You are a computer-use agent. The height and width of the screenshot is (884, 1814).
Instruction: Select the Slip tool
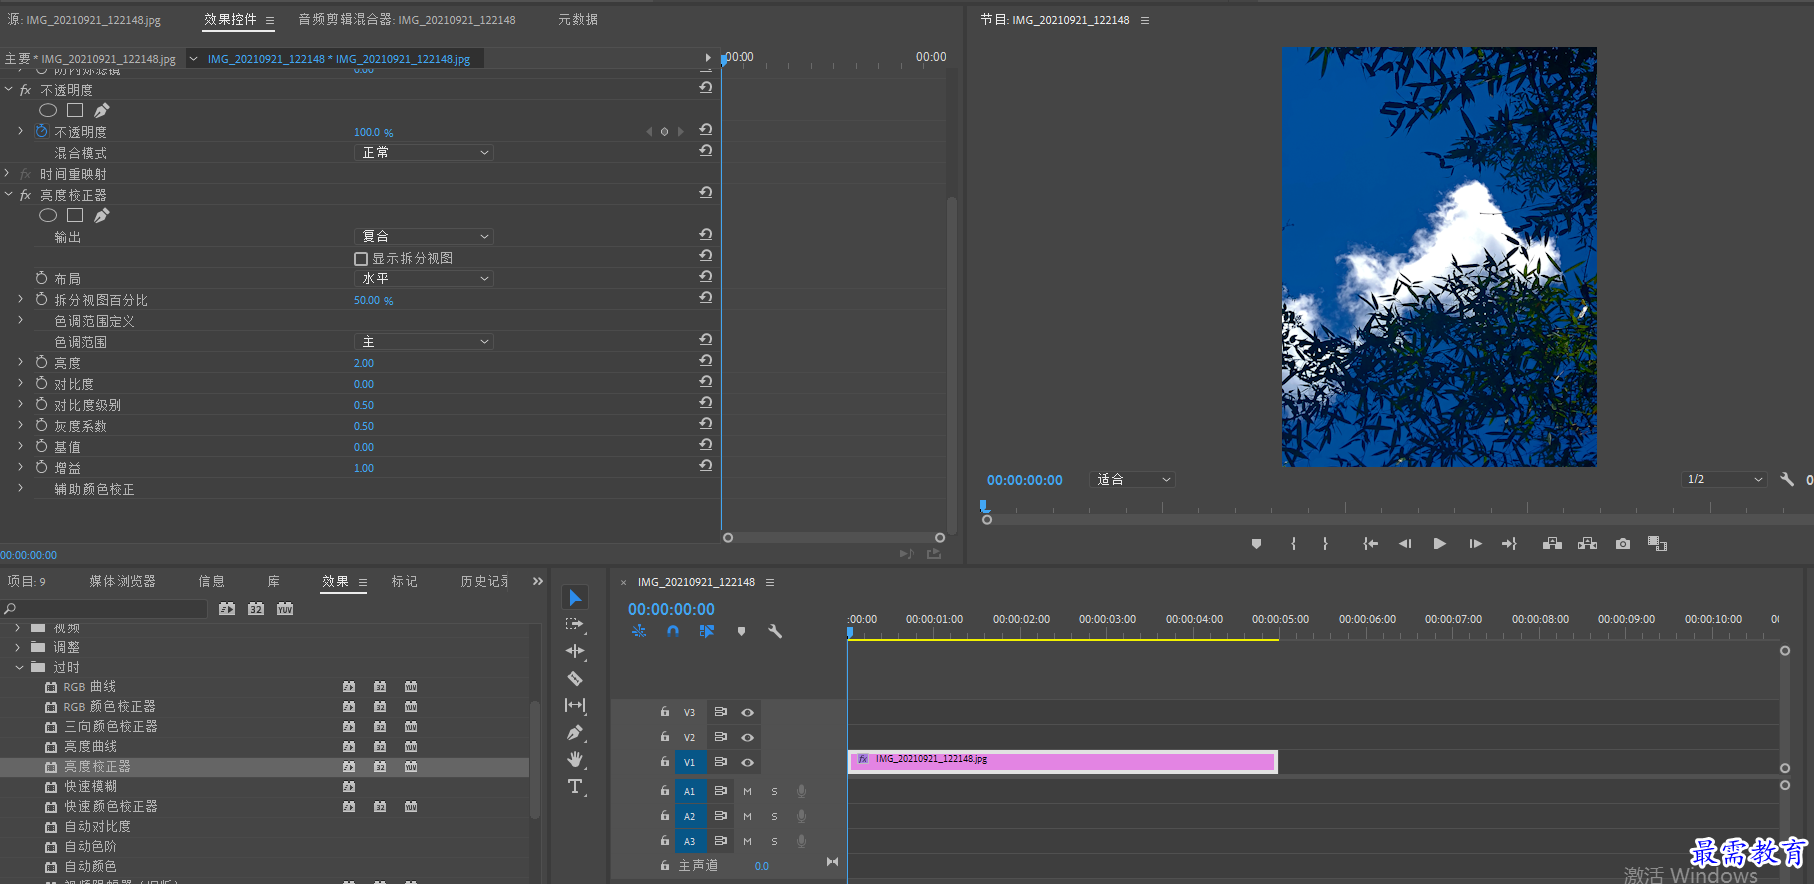pos(575,705)
